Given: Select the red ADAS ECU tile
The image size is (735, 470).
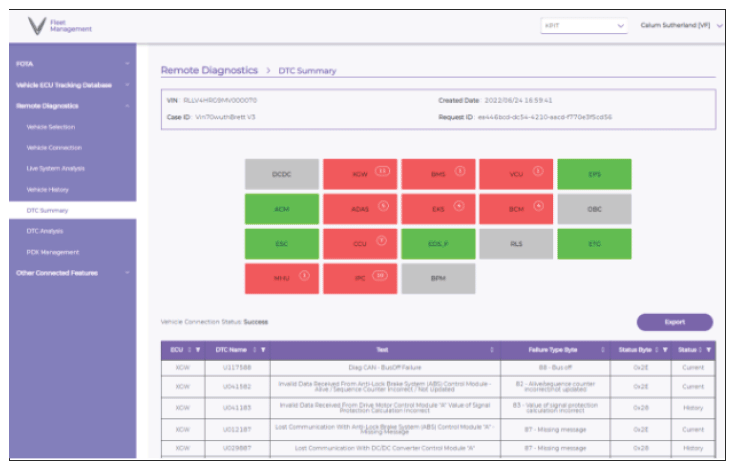Looking at the screenshot, I should click(359, 208).
